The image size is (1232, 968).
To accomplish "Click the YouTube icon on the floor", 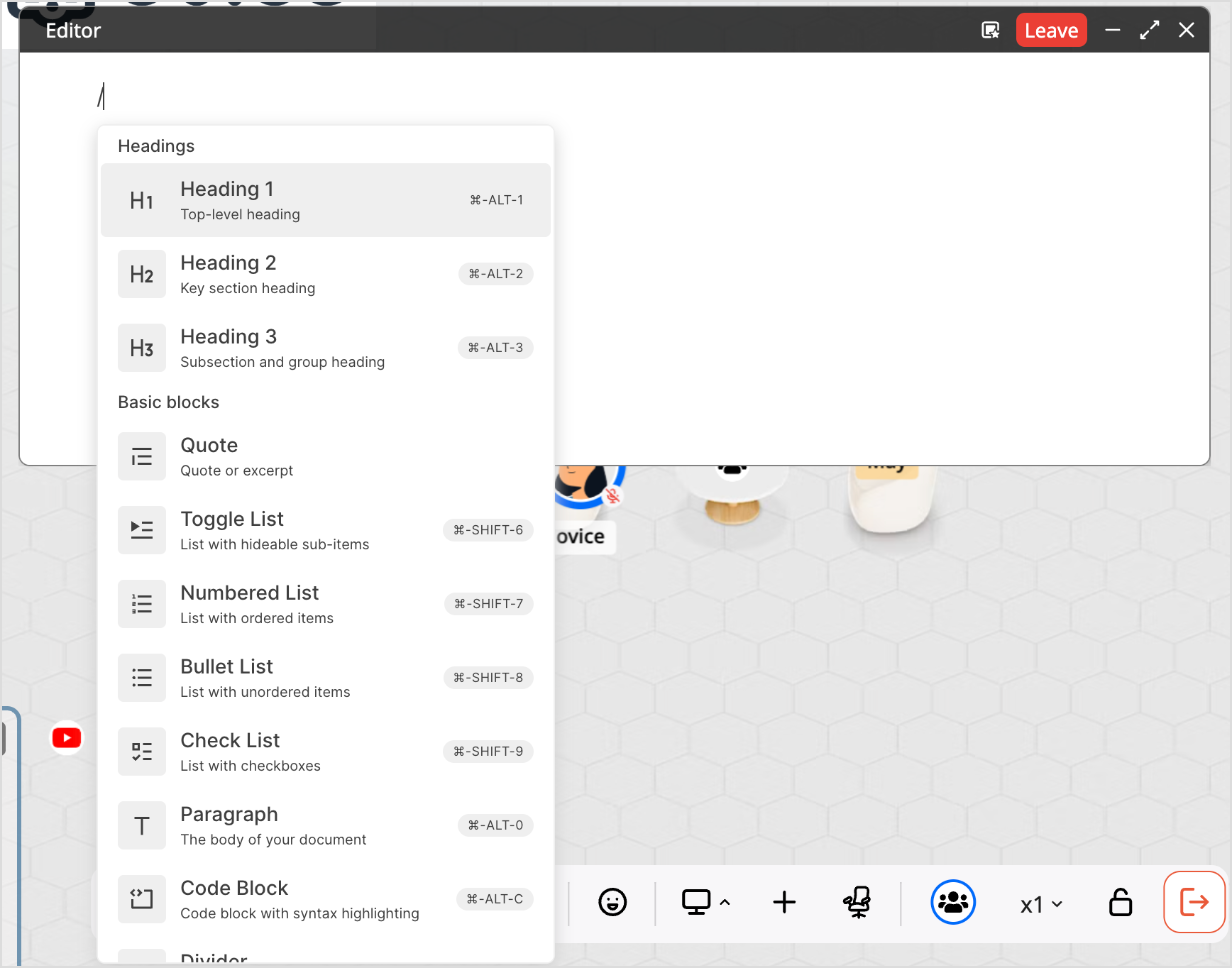I will 67,738.
